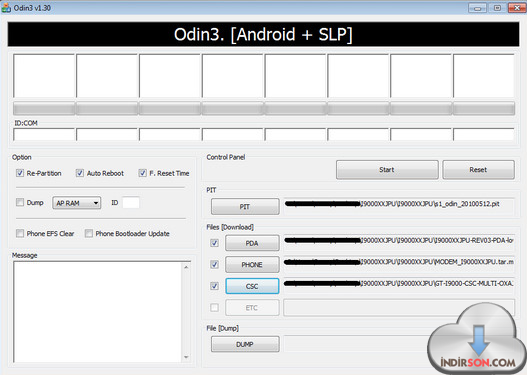Click the first ID:COM port box
The height and width of the screenshot is (375, 527).
[44, 134]
